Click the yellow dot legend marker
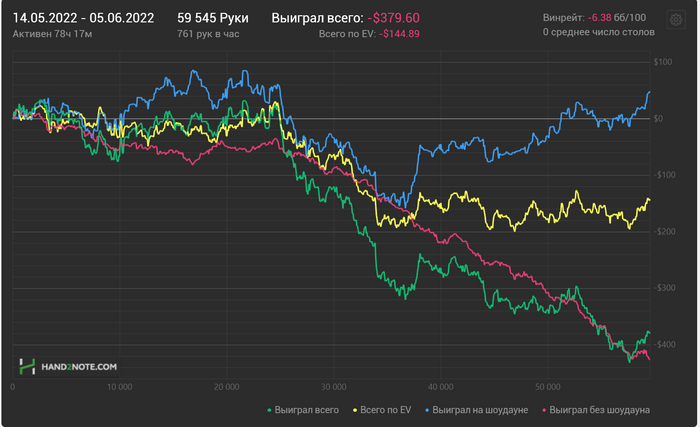Image resolution: width=700 pixels, height=427 pixels. click(x=354, y=410)
